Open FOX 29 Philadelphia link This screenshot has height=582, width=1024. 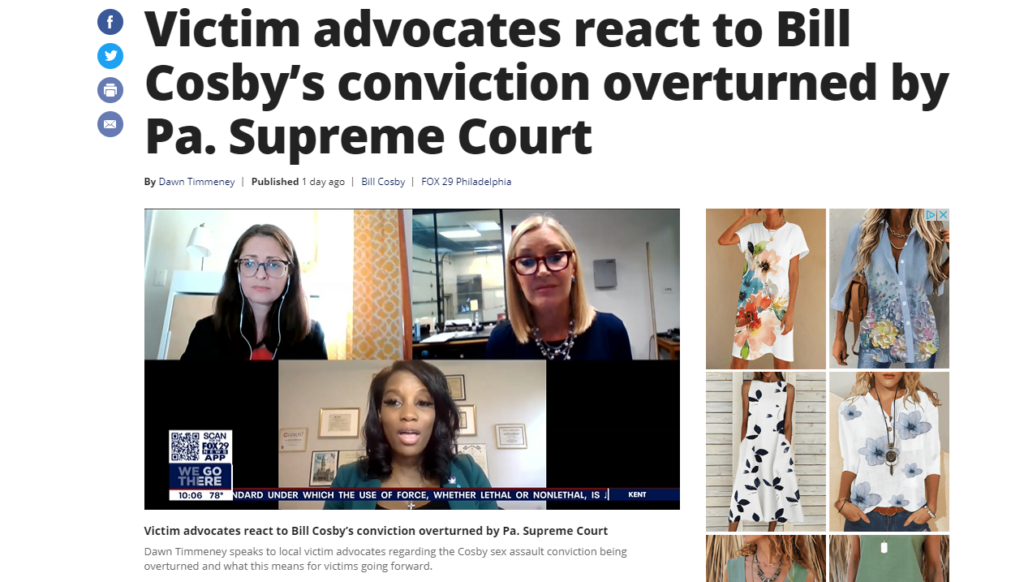(x=466, y=182)
